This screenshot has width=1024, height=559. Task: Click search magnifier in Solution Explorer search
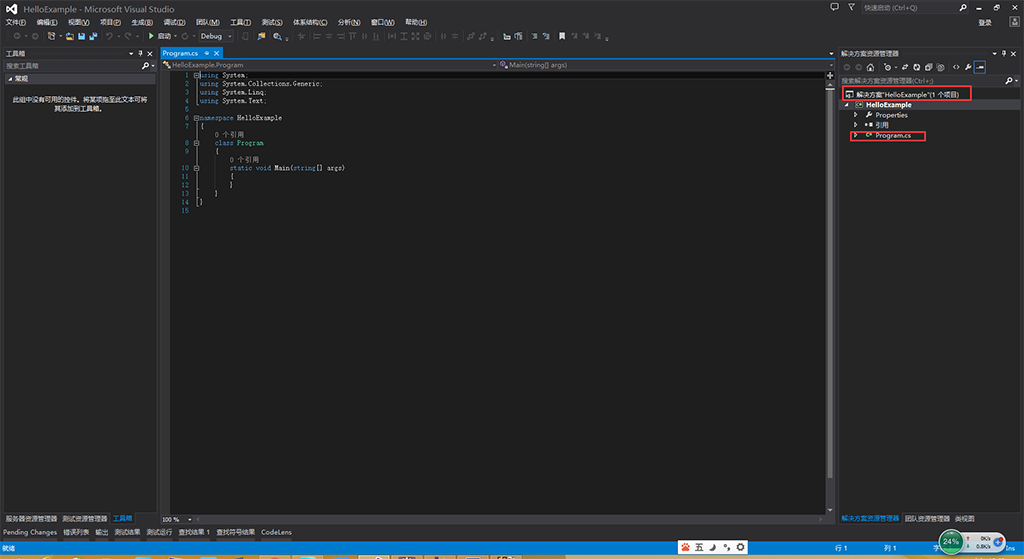pyautogui.click(x=1010, y=81)
